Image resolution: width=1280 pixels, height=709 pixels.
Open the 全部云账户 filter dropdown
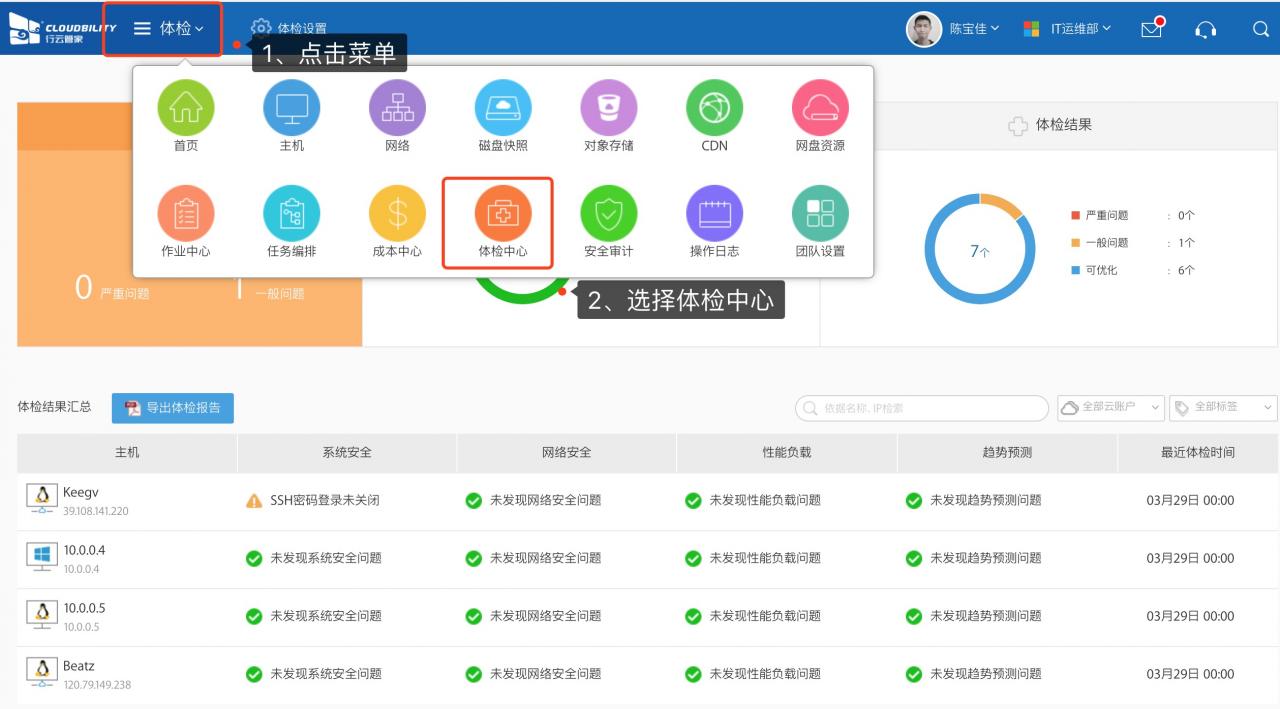coord(1110,408)
